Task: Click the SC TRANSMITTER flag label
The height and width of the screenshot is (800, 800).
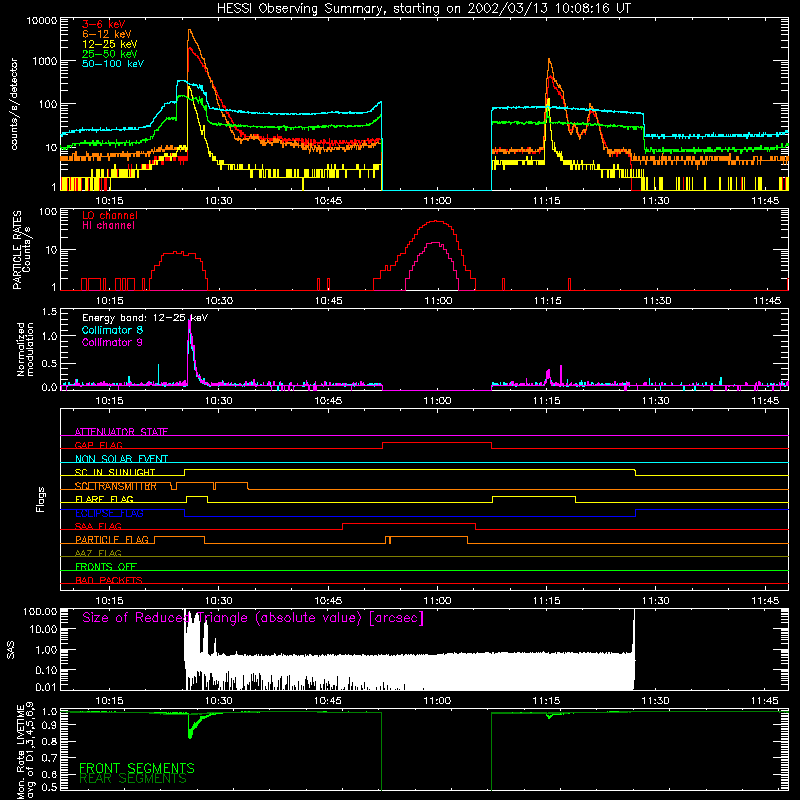Action: pyautogui.click(x=116, y=486)
